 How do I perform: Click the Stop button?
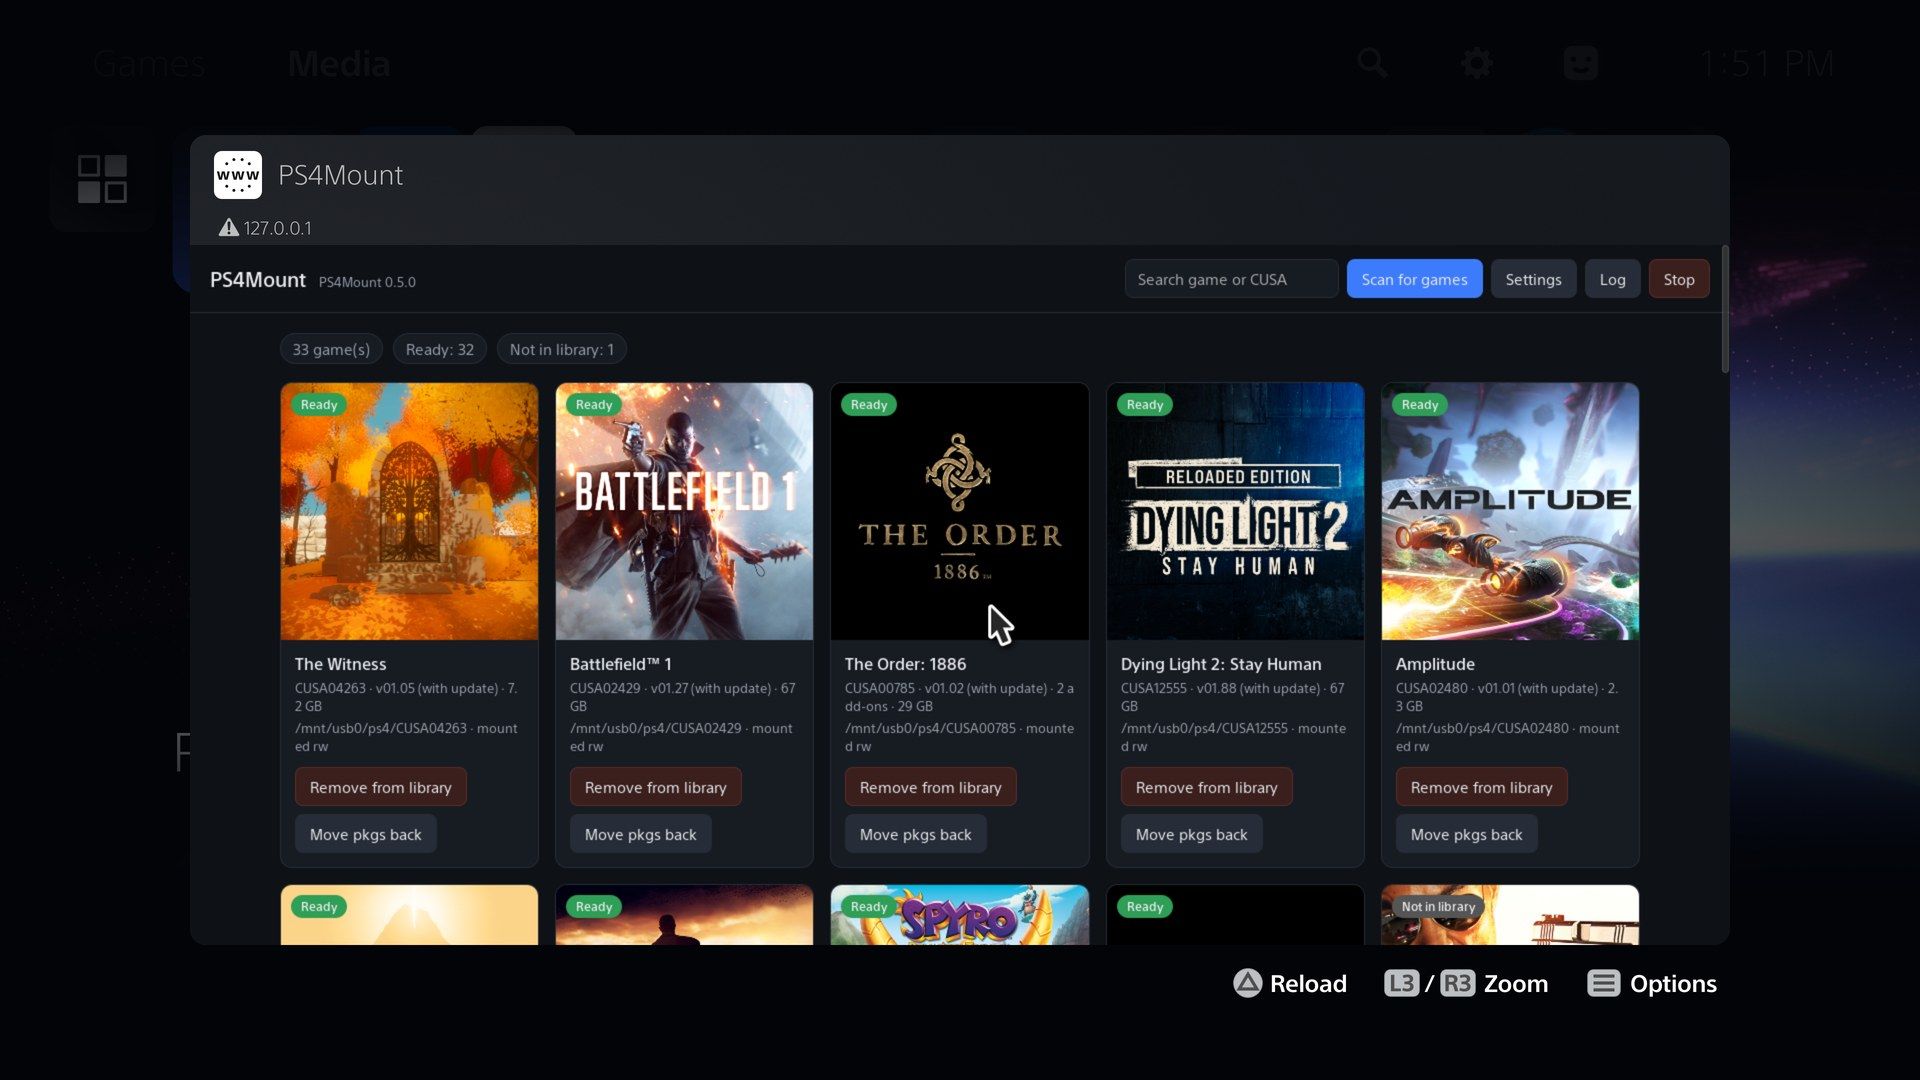click(x=1679, y=279)
